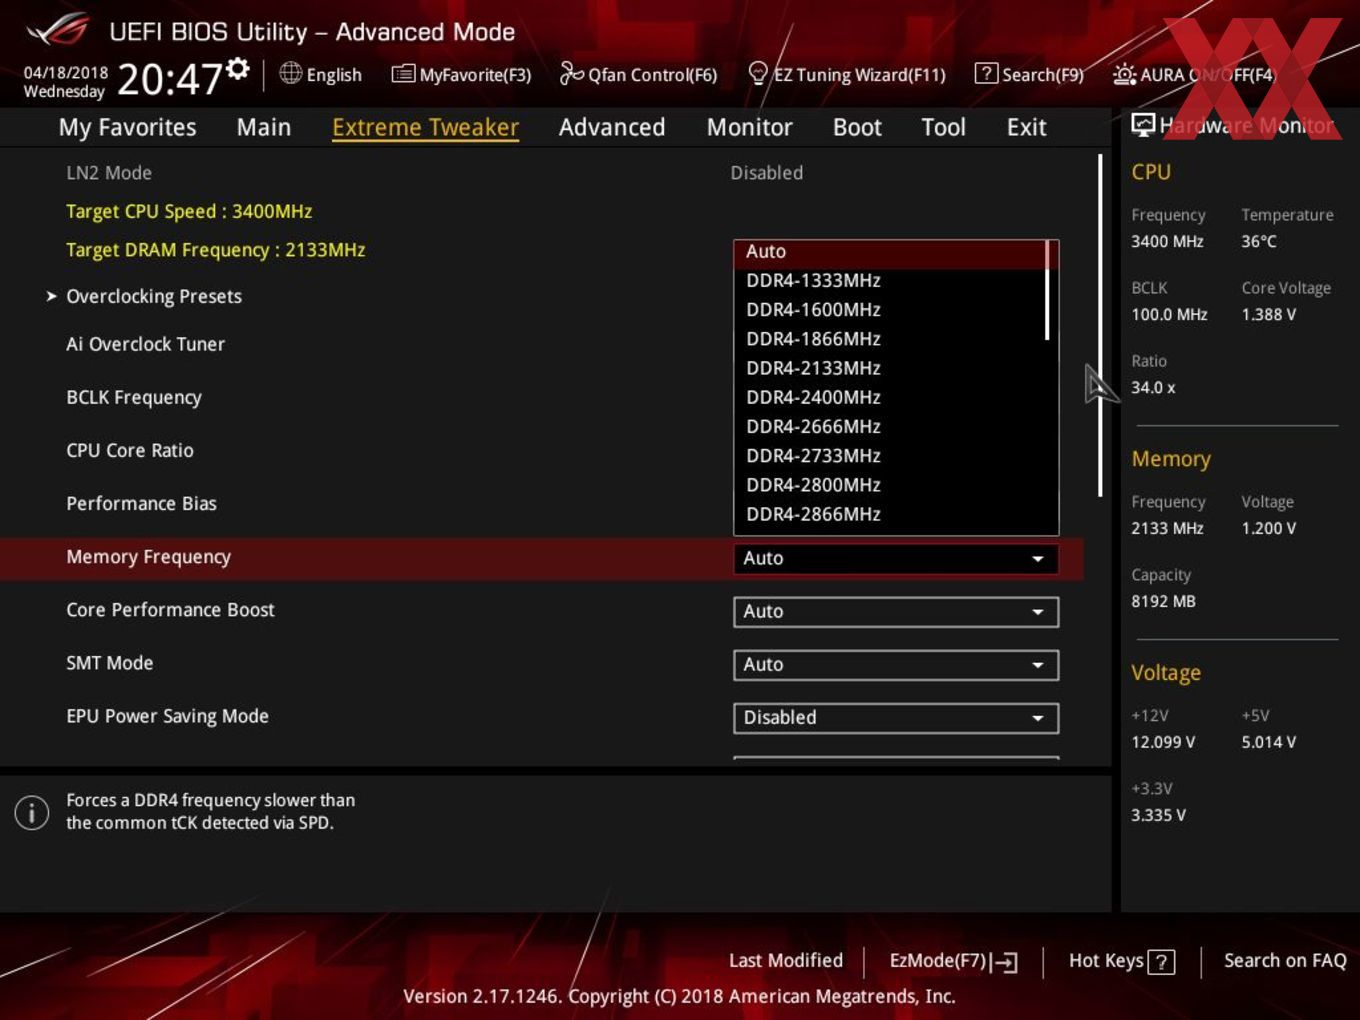Select the Extreme Tweaker tab

click(425, 127)
